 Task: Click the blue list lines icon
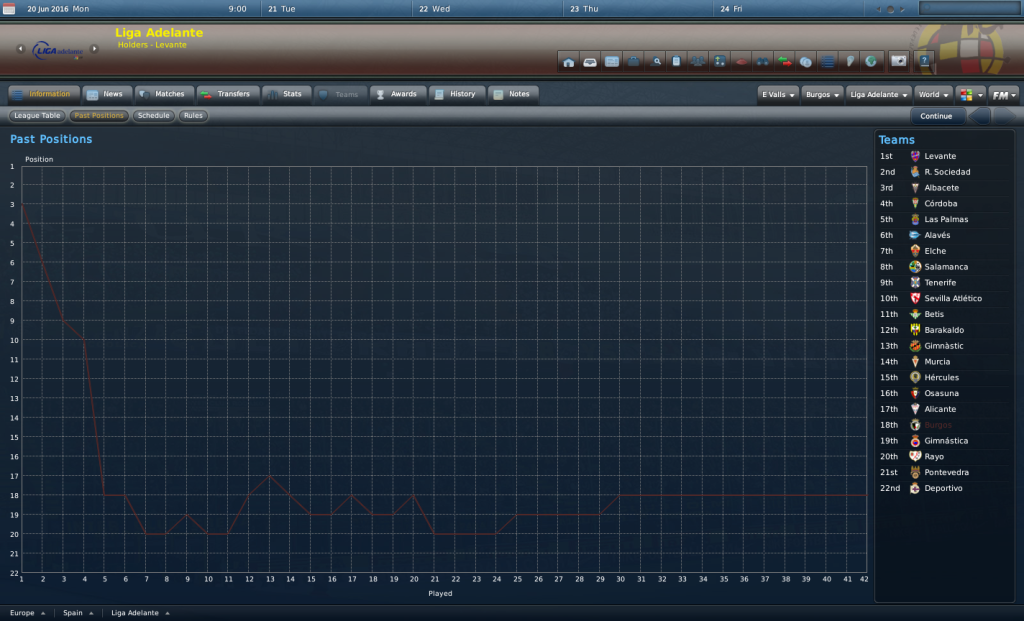point(827,61)
